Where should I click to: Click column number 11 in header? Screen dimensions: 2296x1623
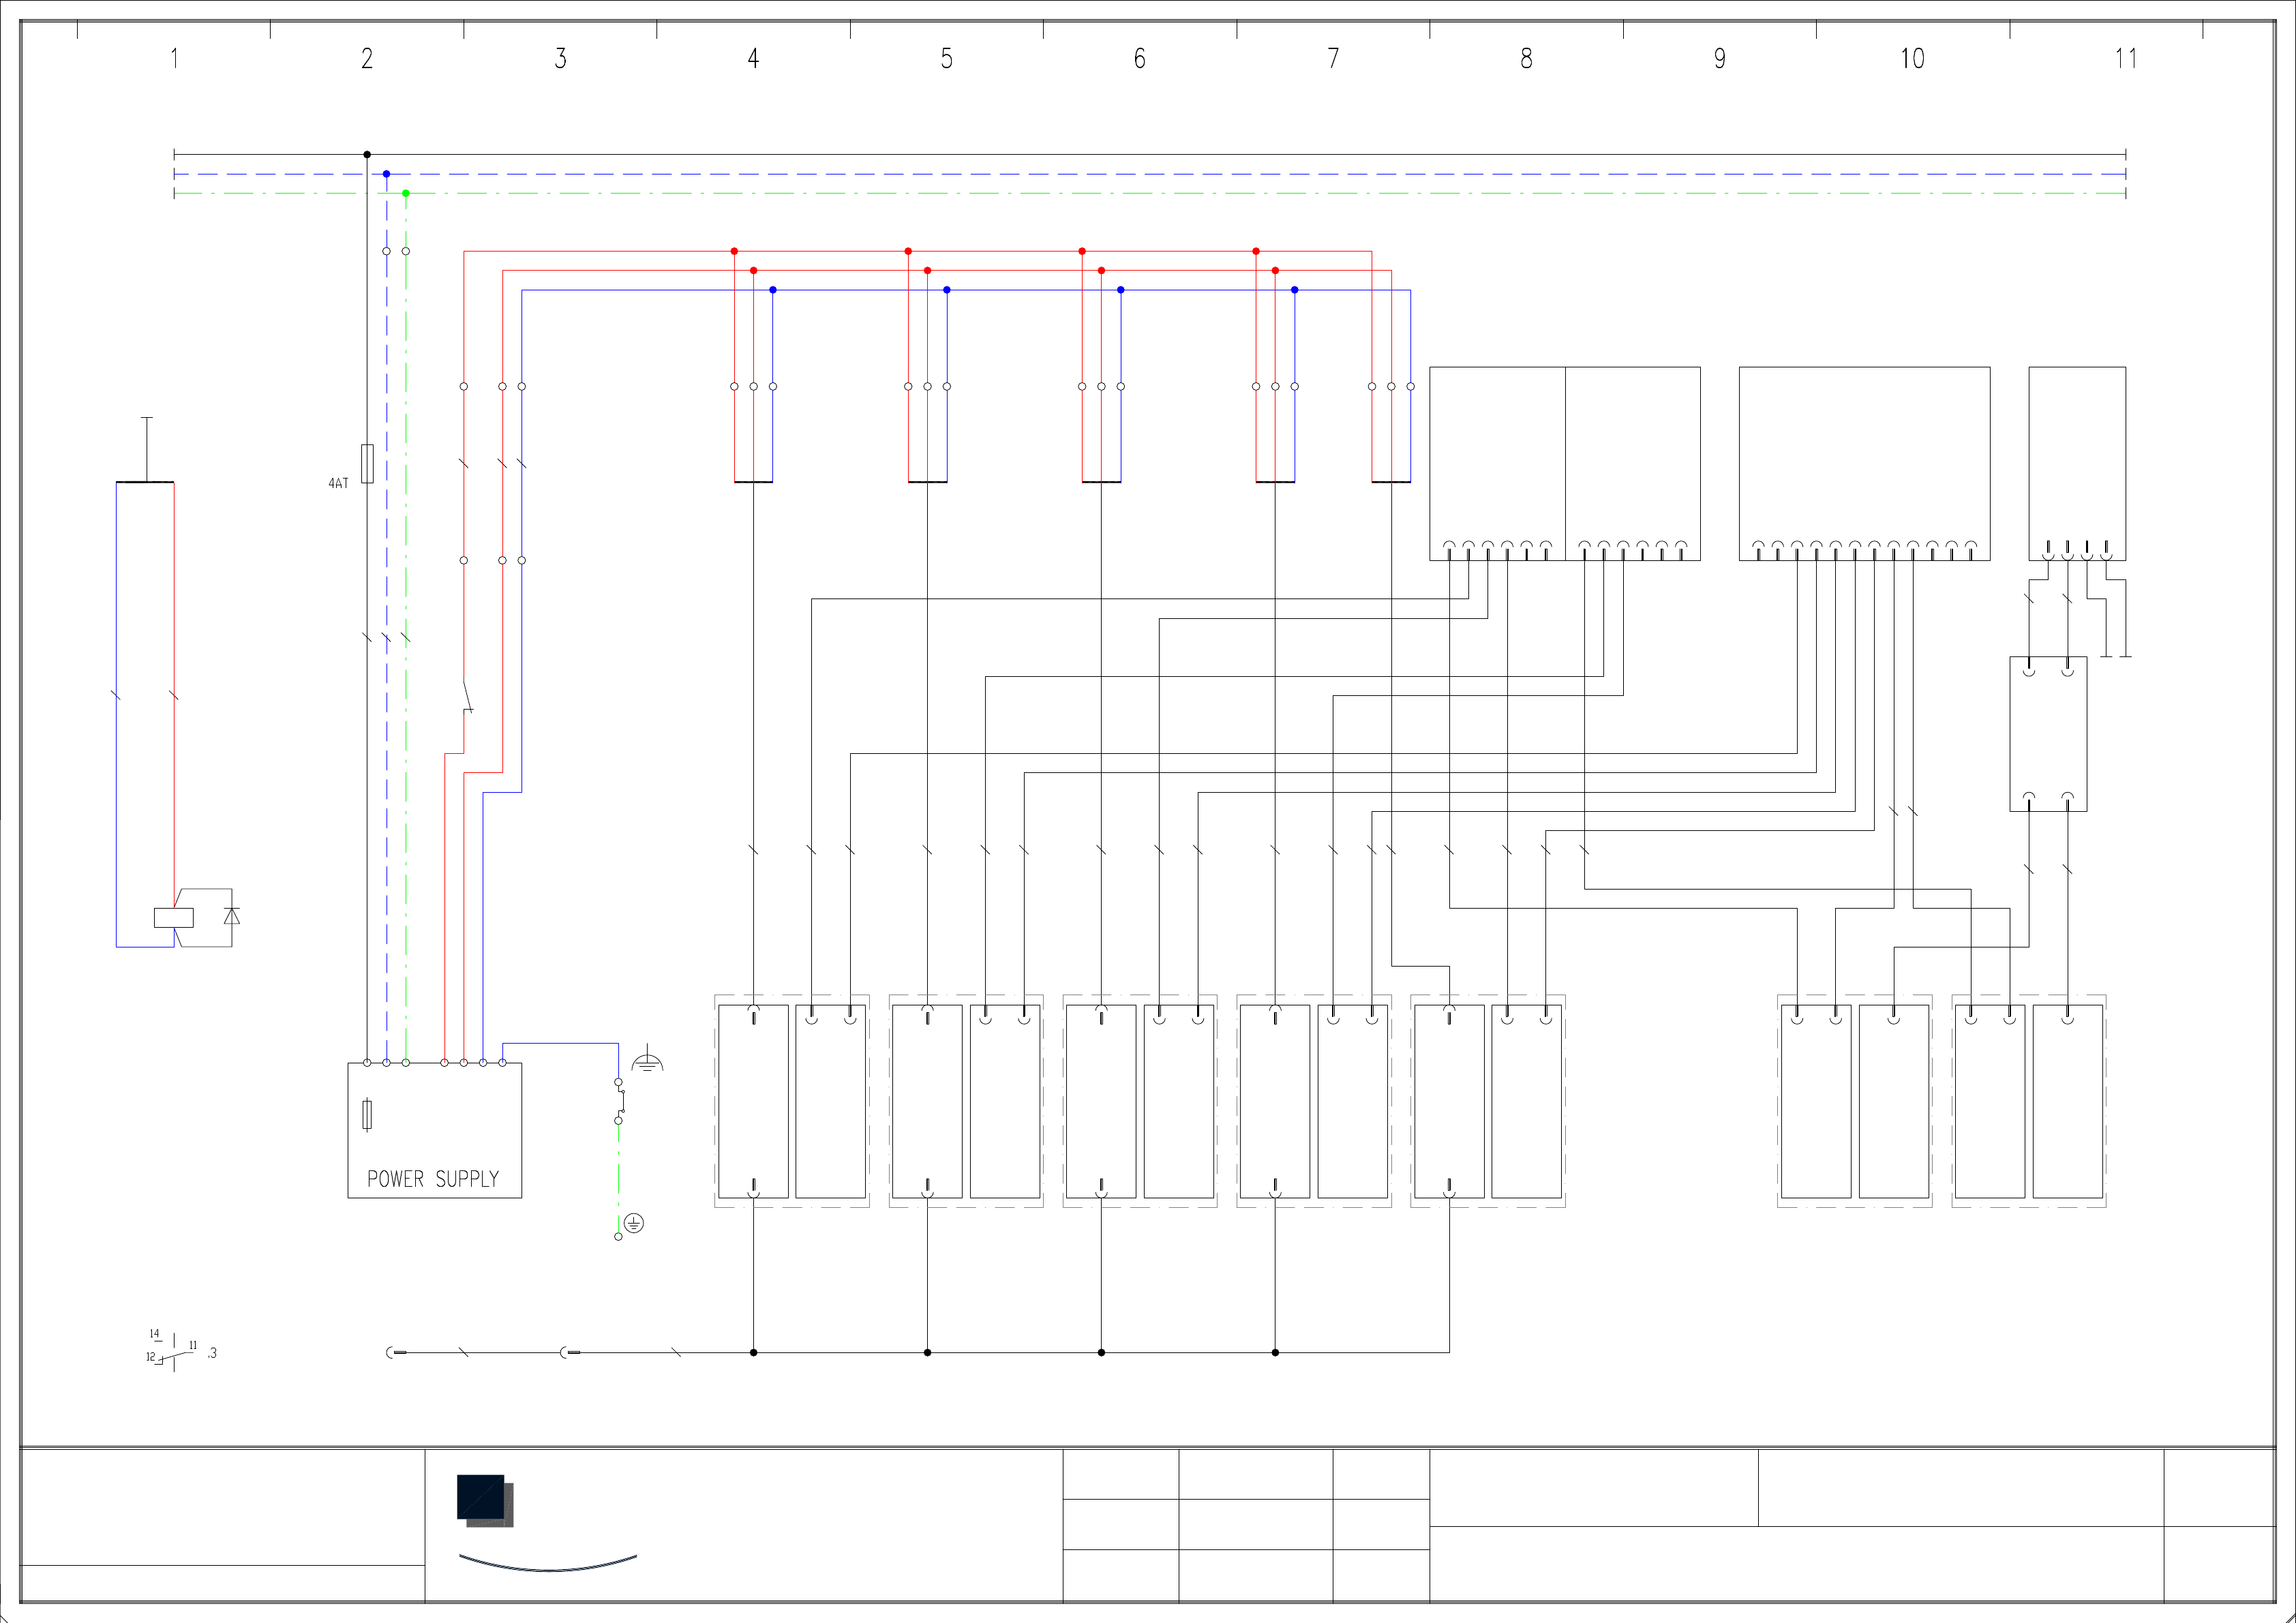click(2125, 59)
